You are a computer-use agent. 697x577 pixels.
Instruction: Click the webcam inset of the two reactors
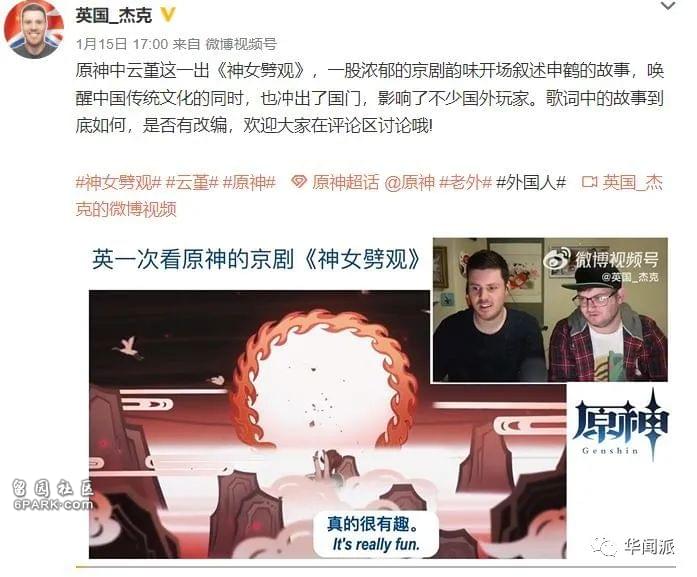(x=550, y=309)
